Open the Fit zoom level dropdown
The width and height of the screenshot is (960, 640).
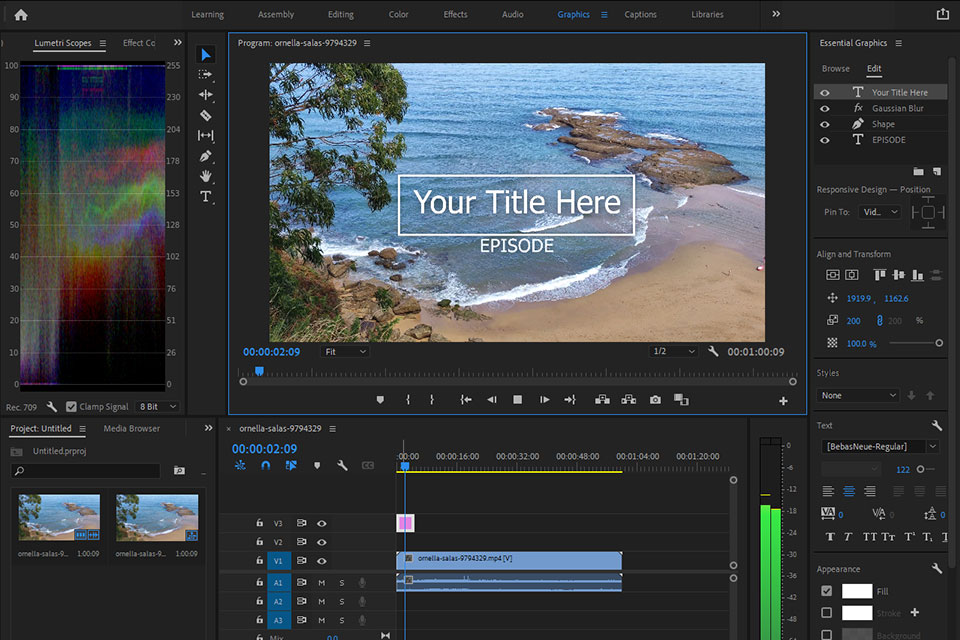[x=345, y=352]
